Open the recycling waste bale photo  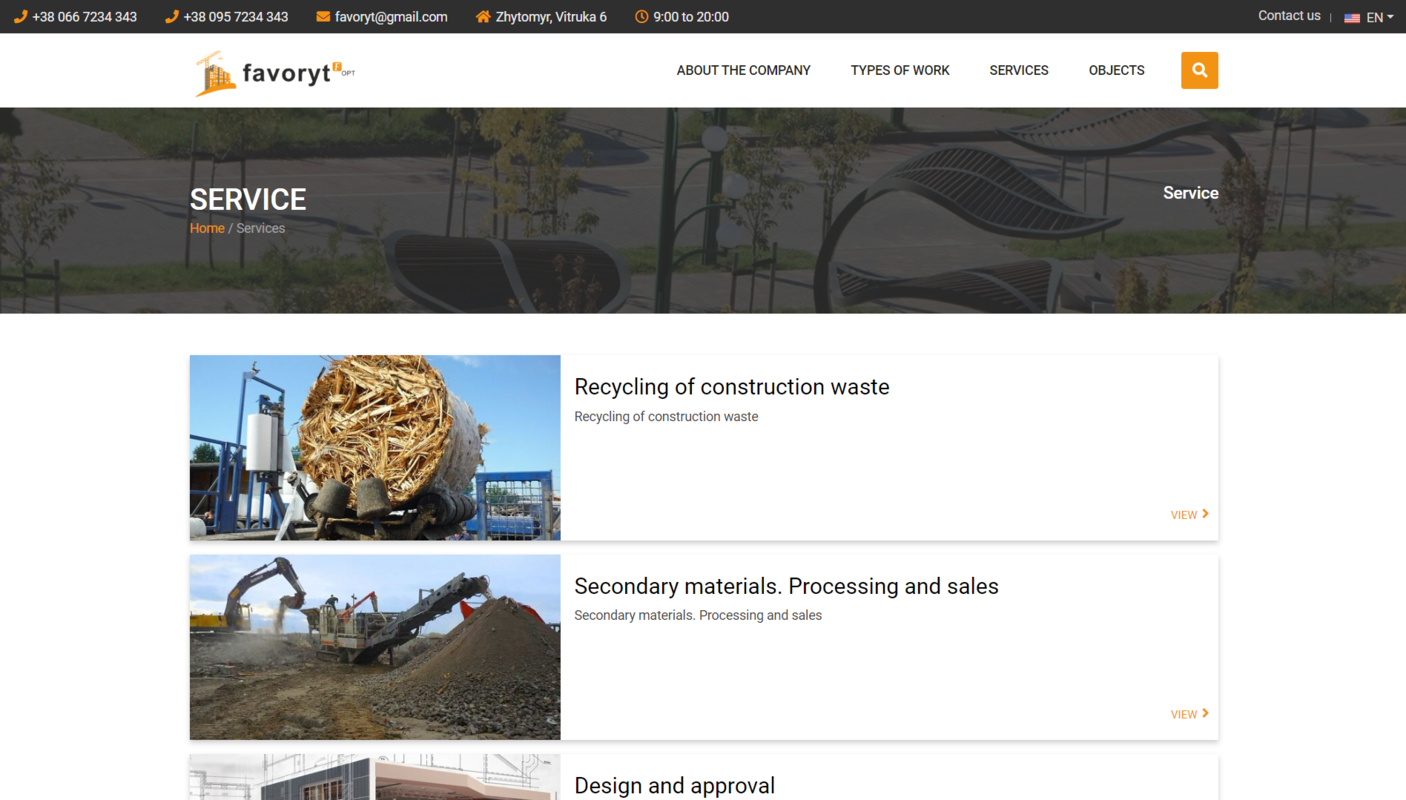point(375,448)
